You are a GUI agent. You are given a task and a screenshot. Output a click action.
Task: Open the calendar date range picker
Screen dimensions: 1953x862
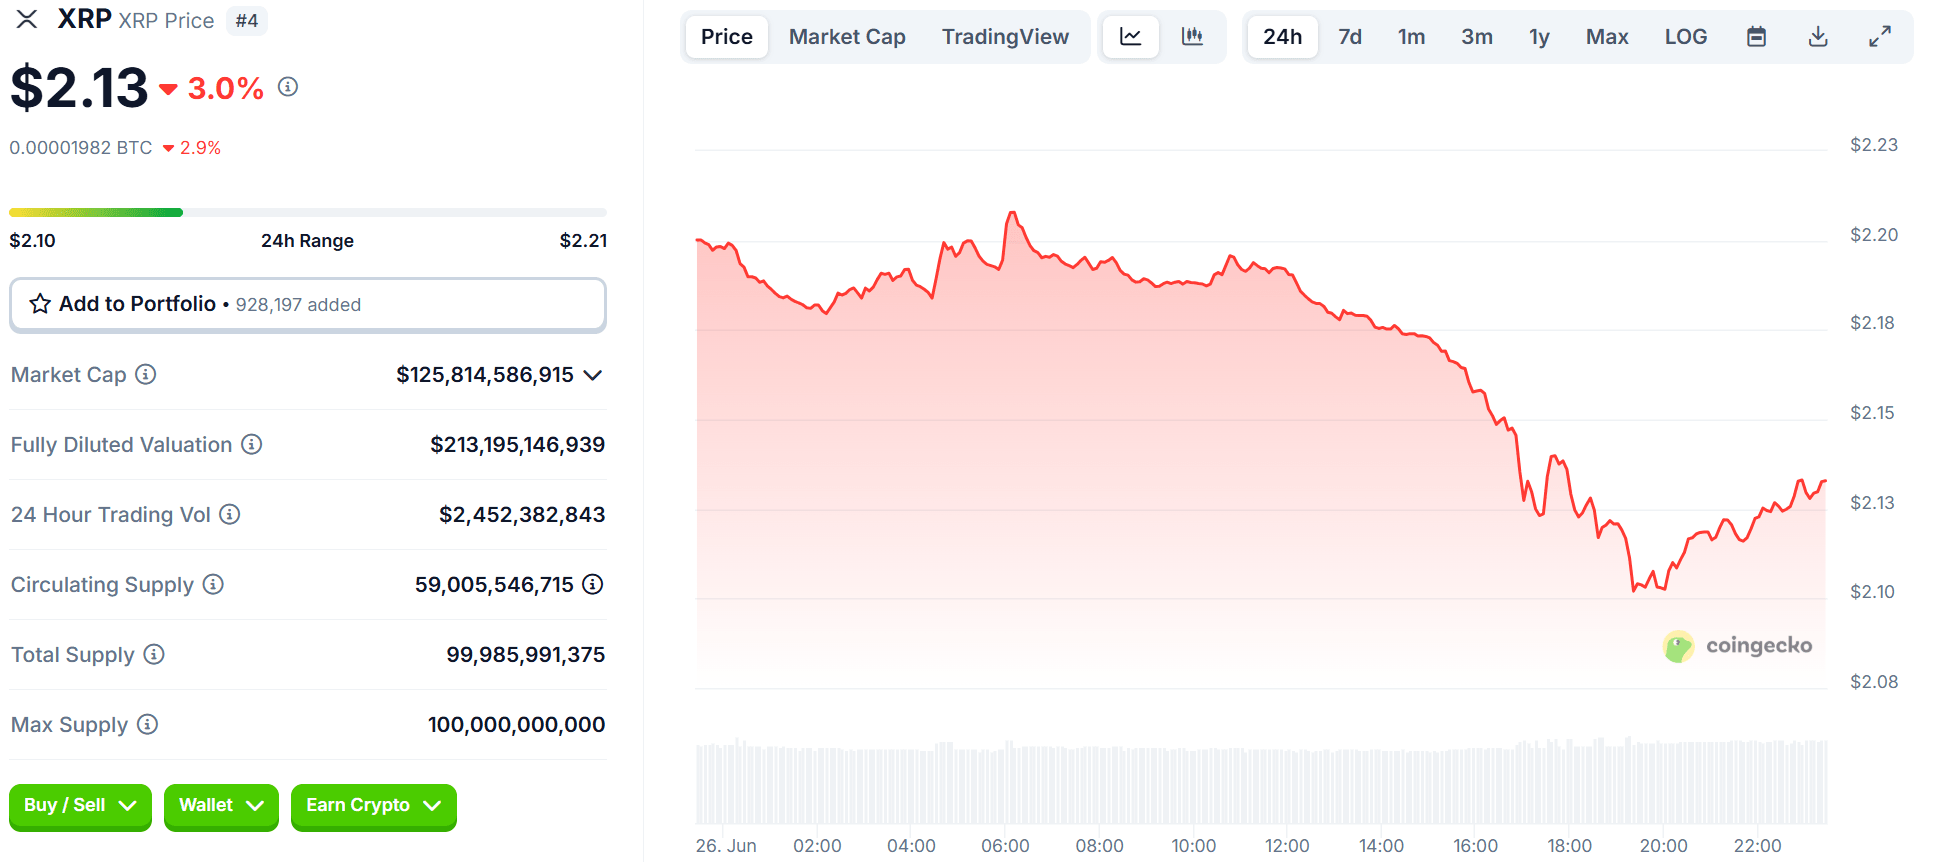click(x=1756, y=37)
